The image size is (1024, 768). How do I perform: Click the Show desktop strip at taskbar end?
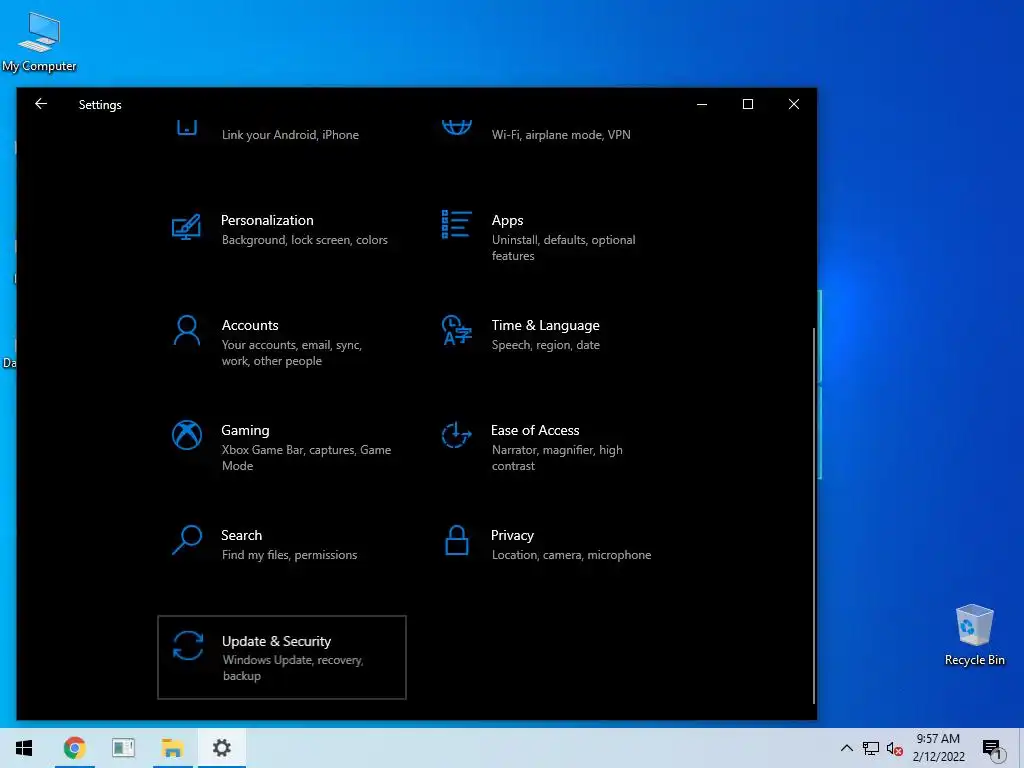click(1021, 748)
